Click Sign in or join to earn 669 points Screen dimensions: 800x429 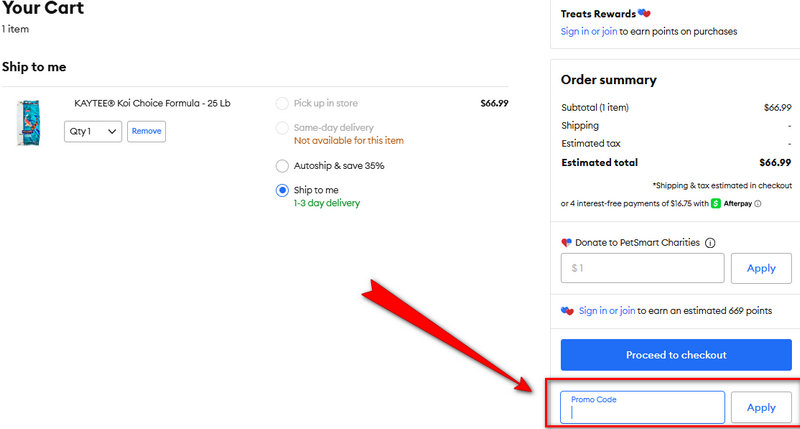[607, 311]
